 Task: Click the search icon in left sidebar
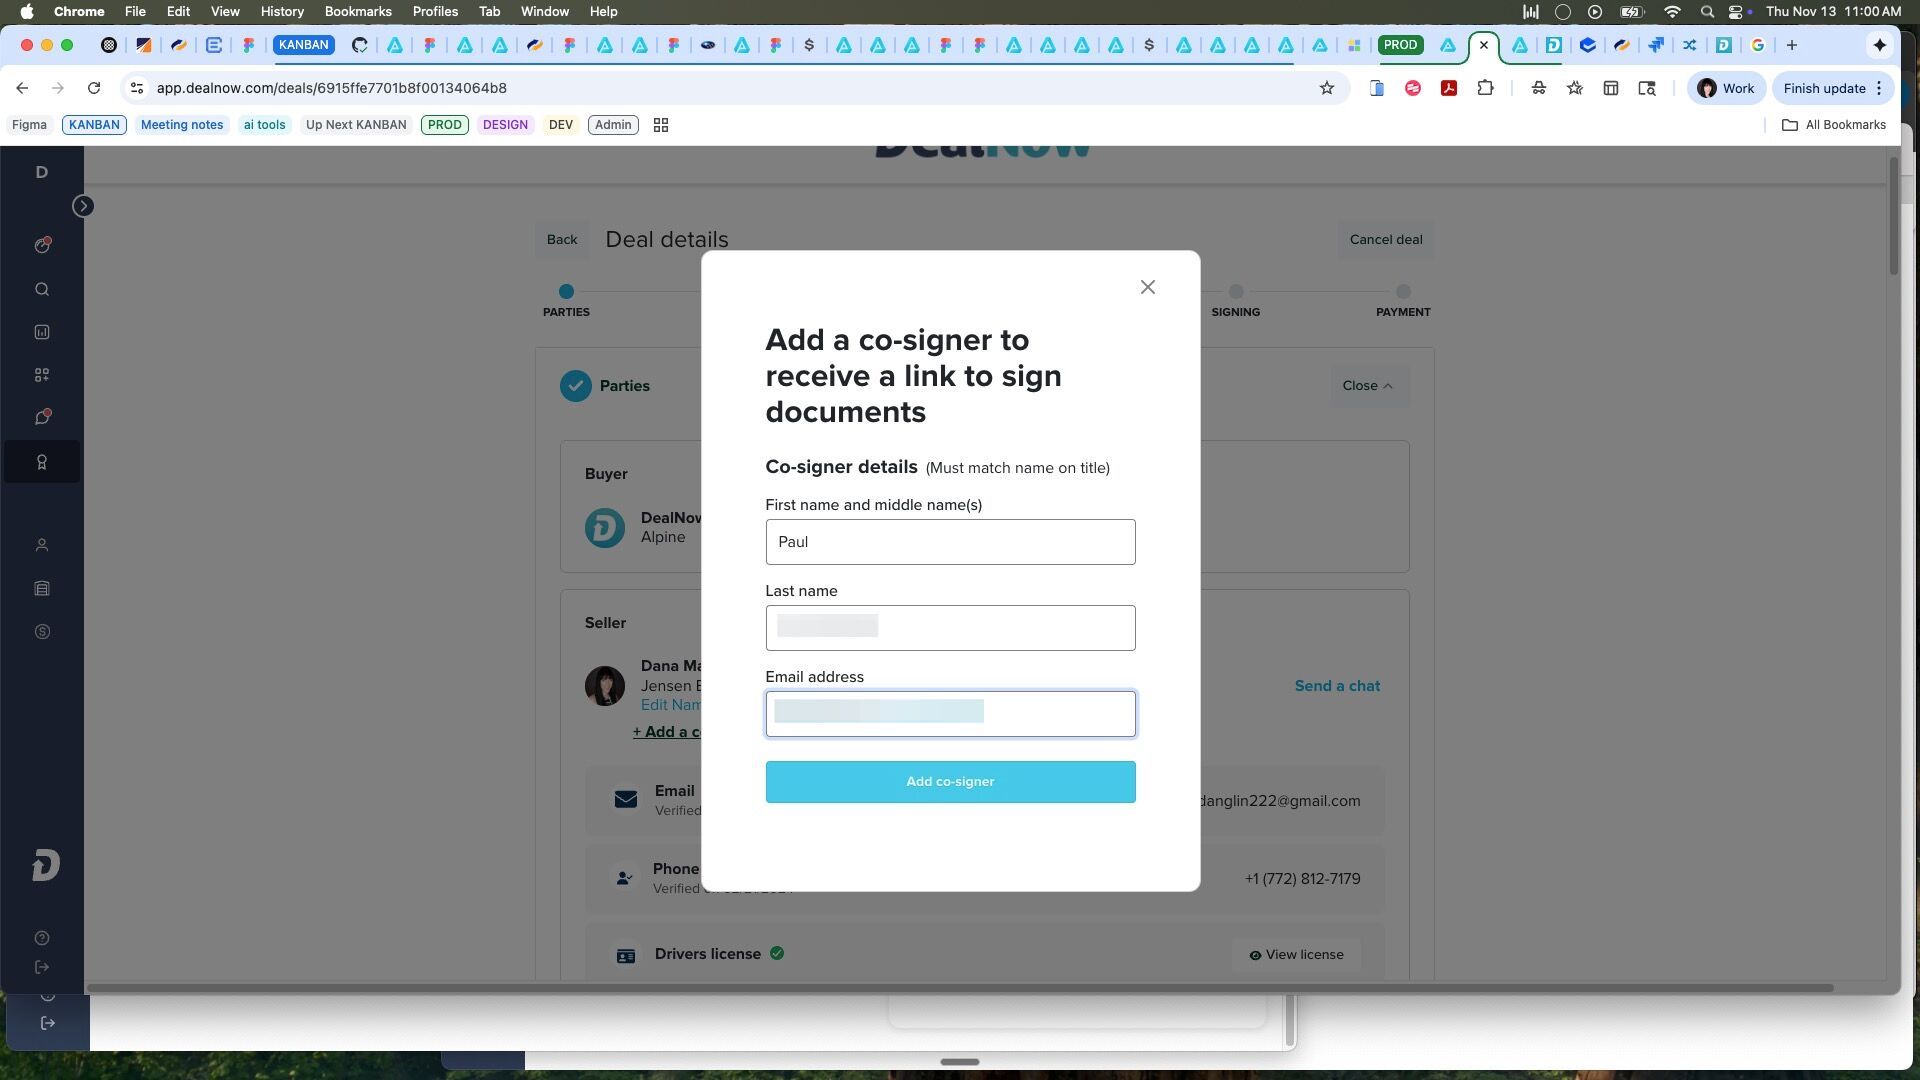click(x=42, y=289)
